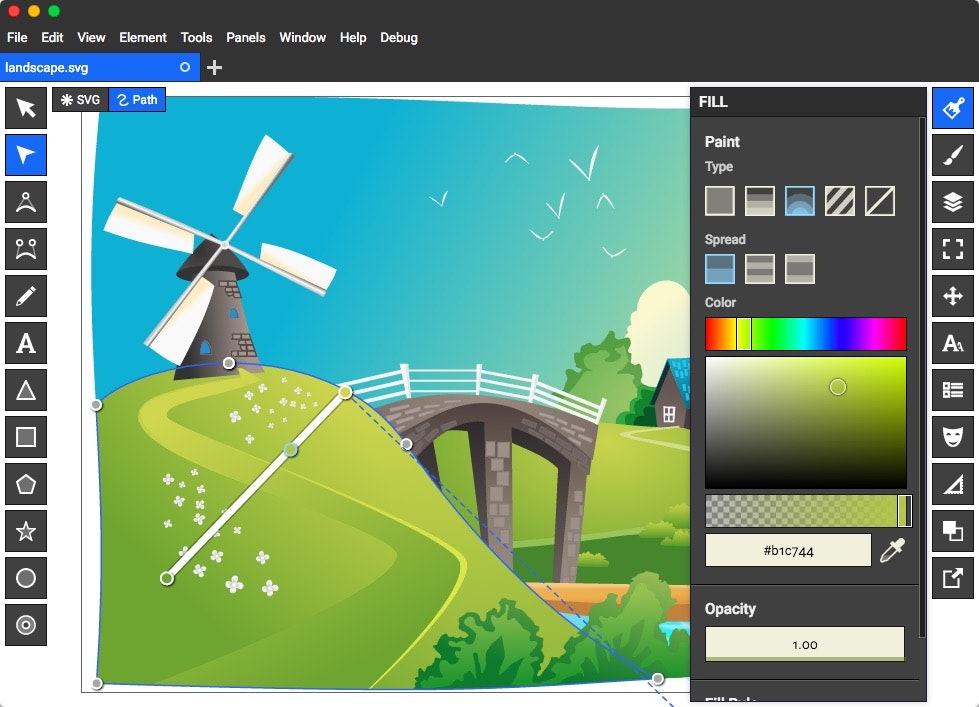Select the Text tool

(x=25, y=342)
